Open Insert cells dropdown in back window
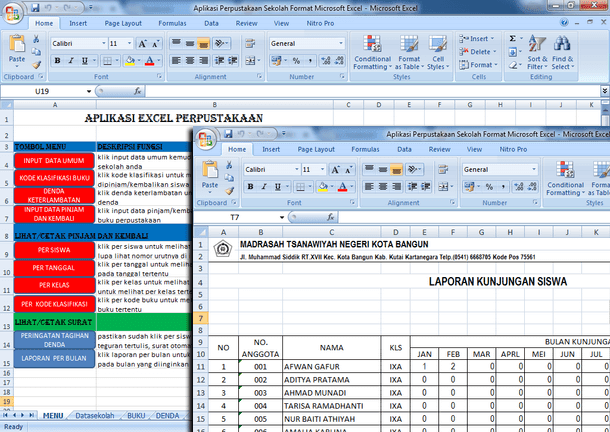Screen dimensions: 610x432 click(x=477, y=39)
